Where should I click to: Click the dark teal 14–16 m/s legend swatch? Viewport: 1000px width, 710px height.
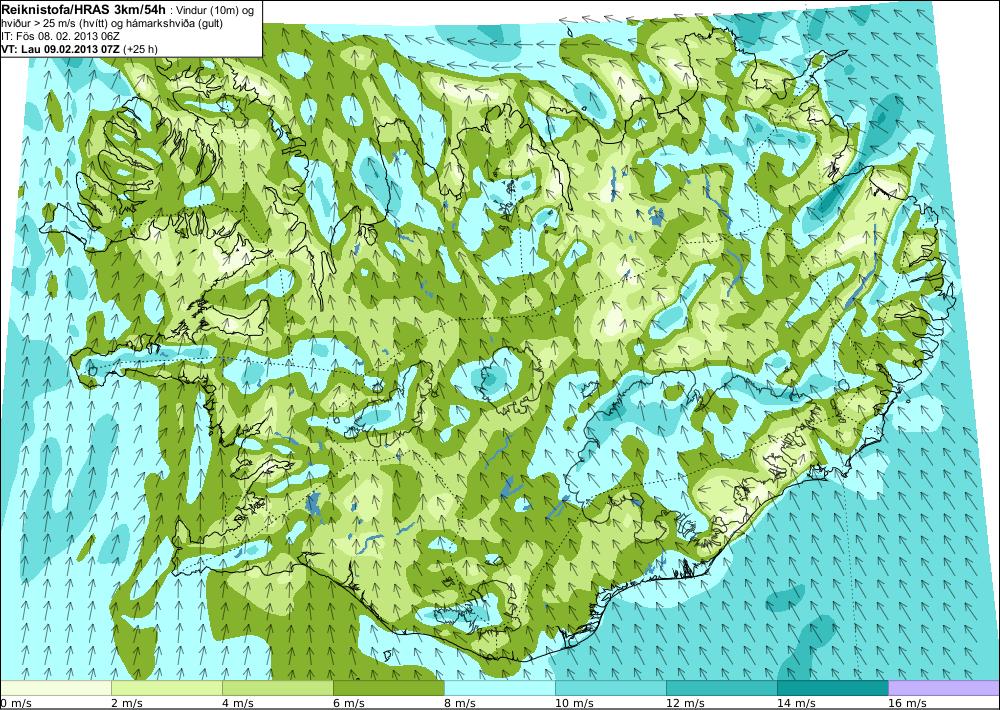tap(833, 688)
